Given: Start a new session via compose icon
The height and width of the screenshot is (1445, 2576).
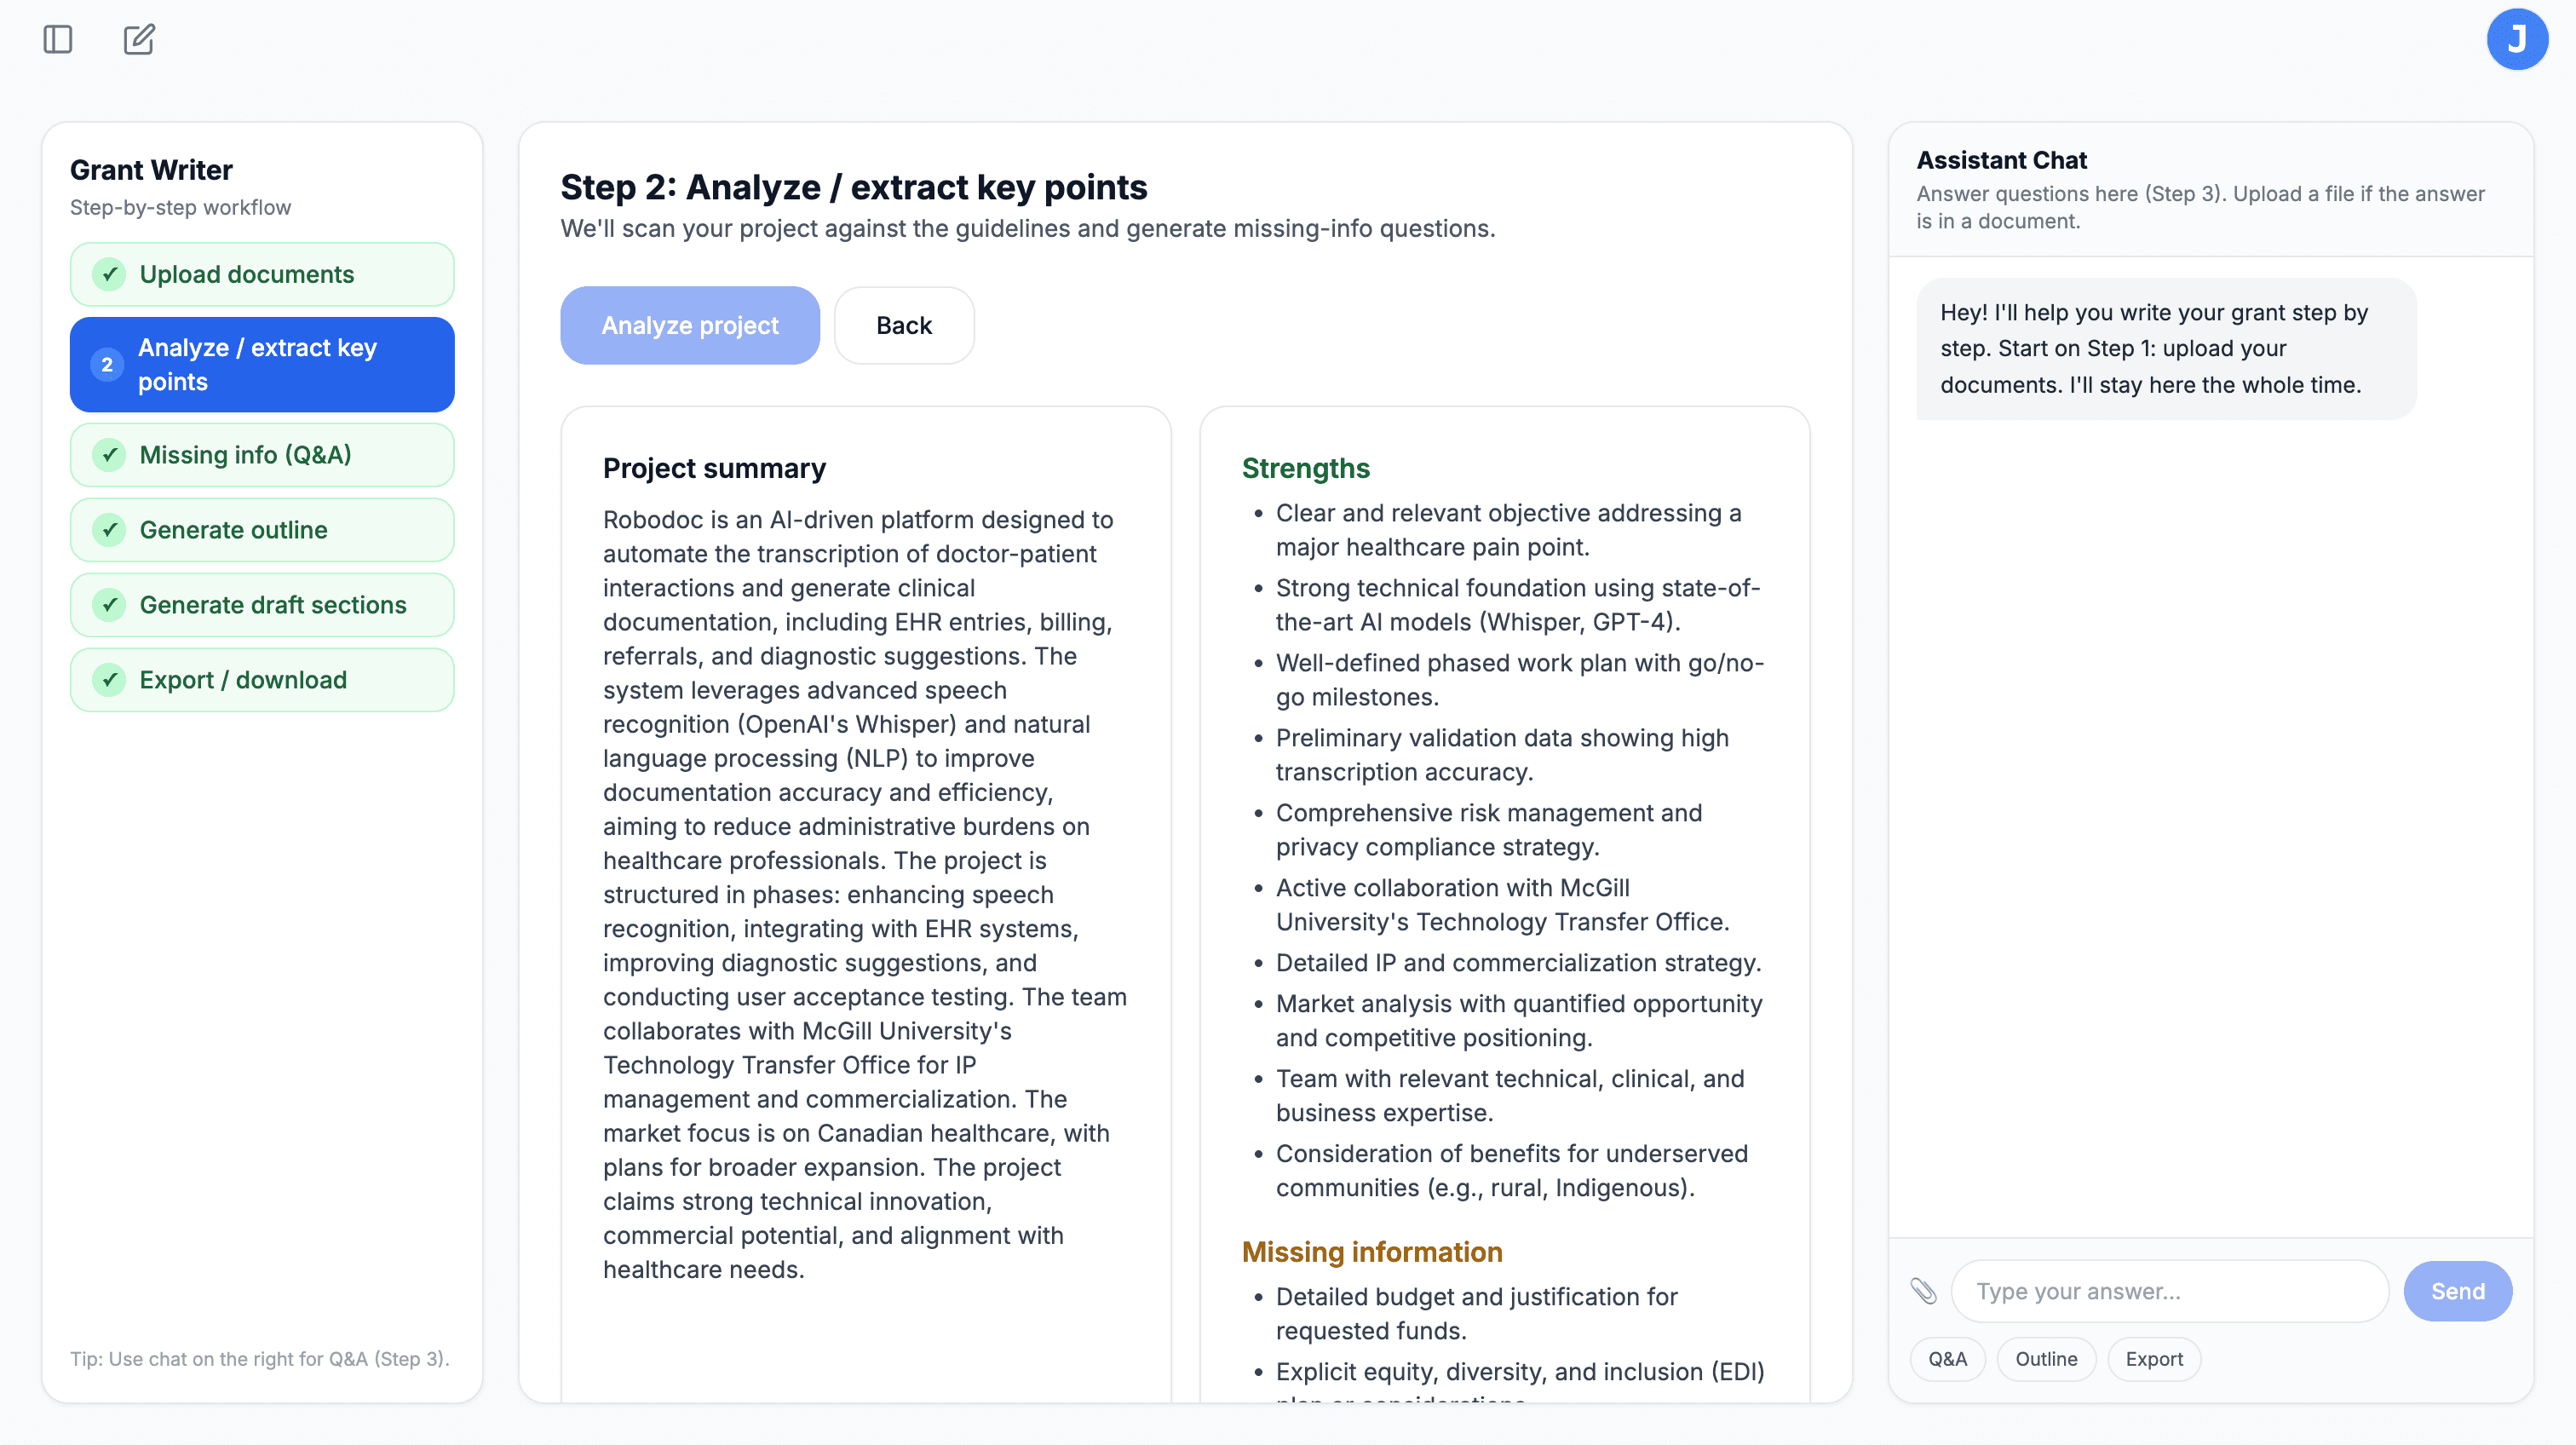Looking at the screenshot, I should [138, 39].
